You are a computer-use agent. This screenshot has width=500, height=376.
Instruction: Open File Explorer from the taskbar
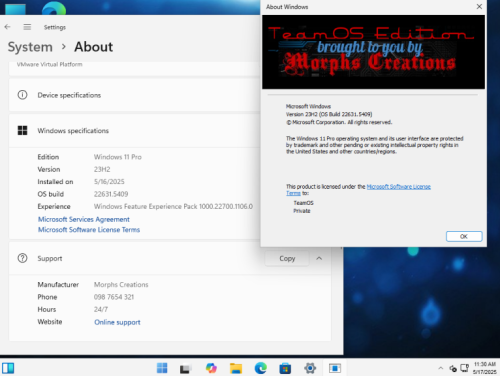point(236,368)
